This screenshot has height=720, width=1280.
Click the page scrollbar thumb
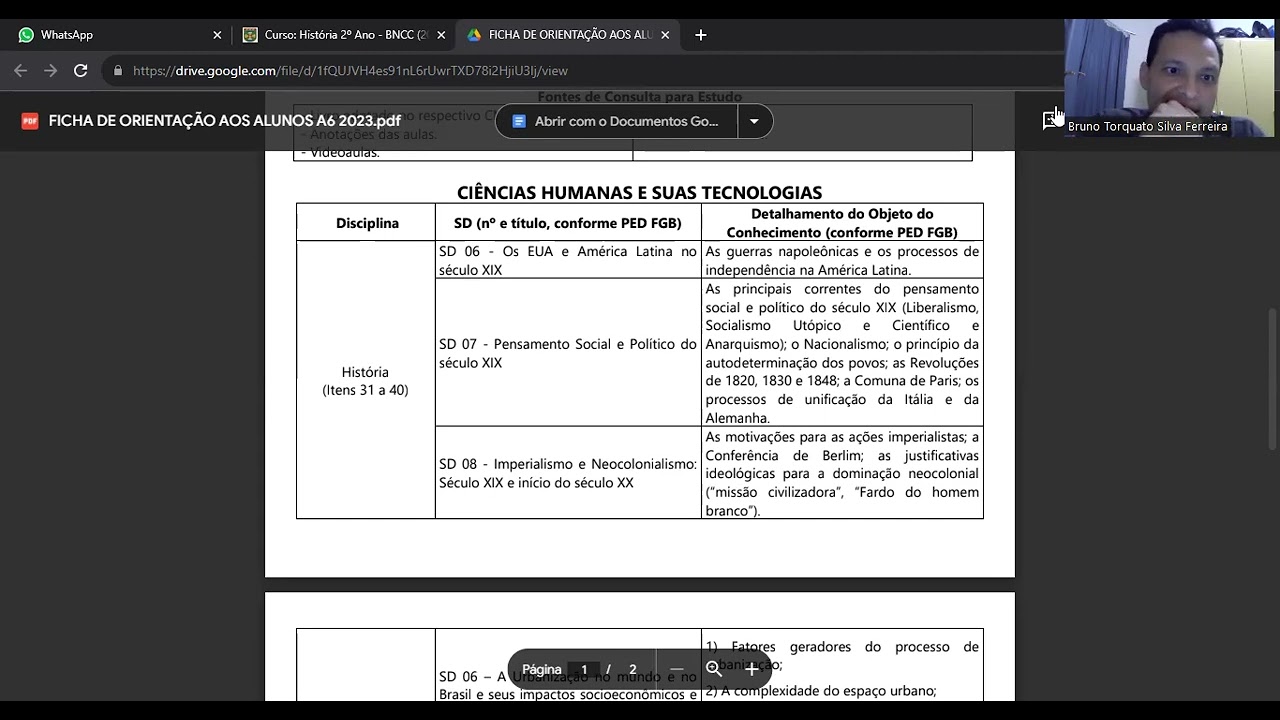tap(1273, 379)
